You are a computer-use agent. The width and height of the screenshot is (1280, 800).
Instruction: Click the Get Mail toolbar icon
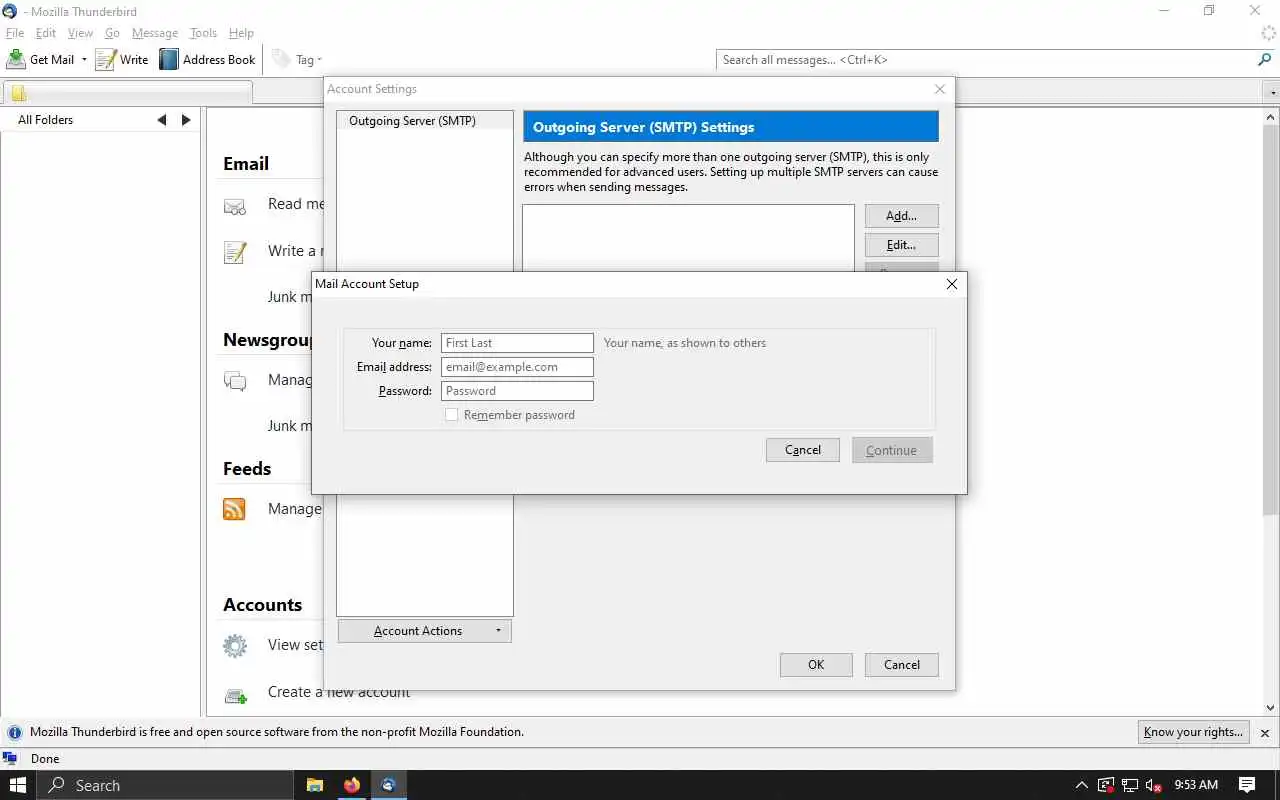click(16, 59)
